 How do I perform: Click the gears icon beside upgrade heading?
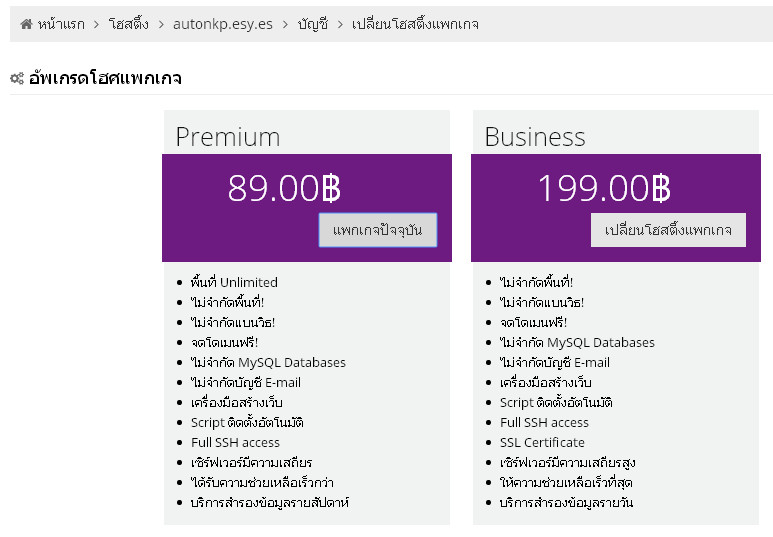tap(17, 78)
